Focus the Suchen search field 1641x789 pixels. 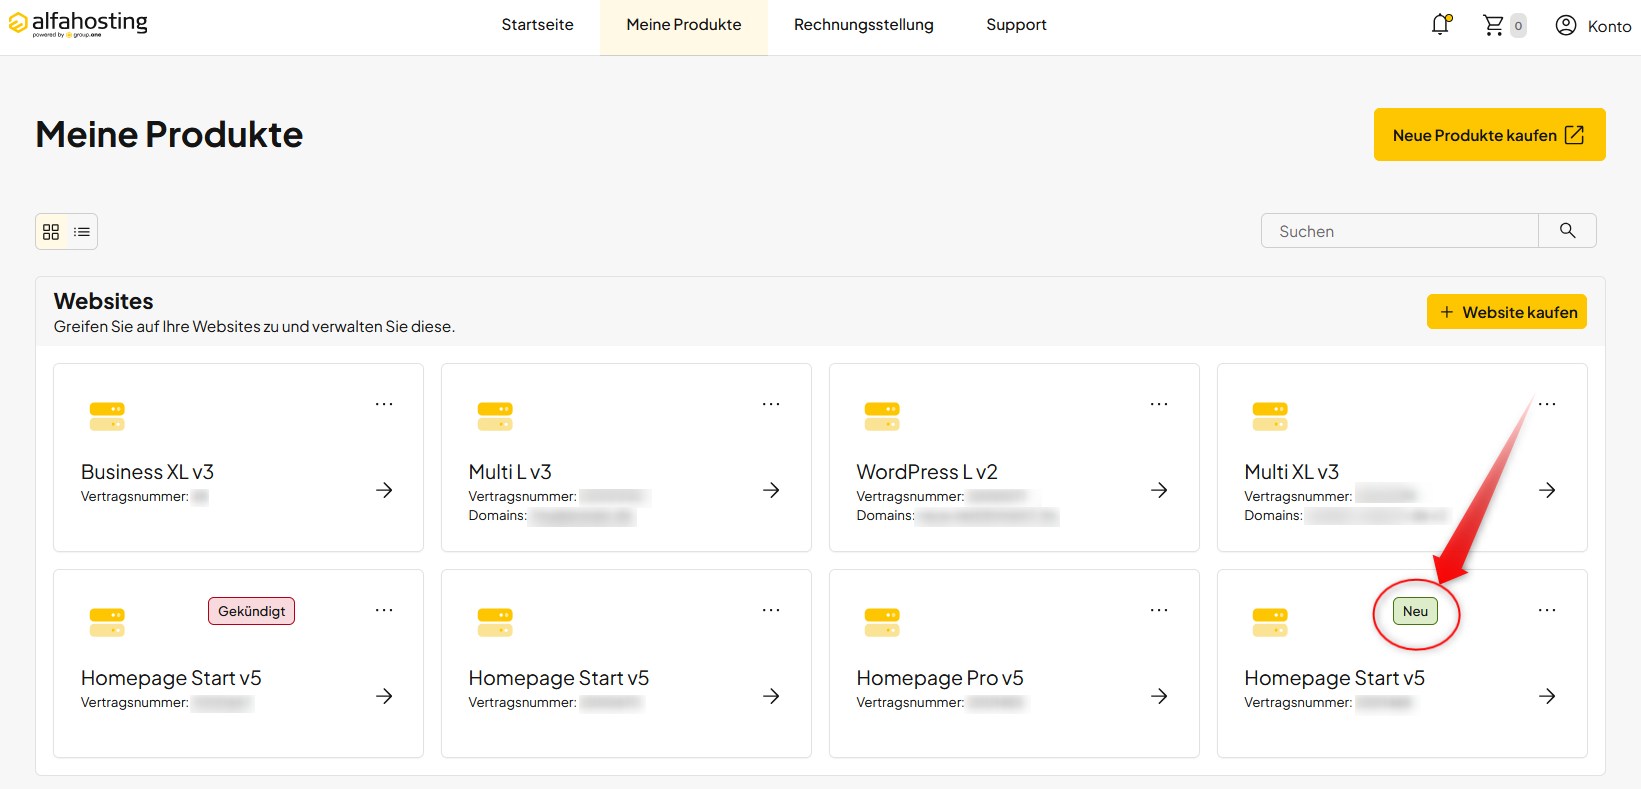1400,231
